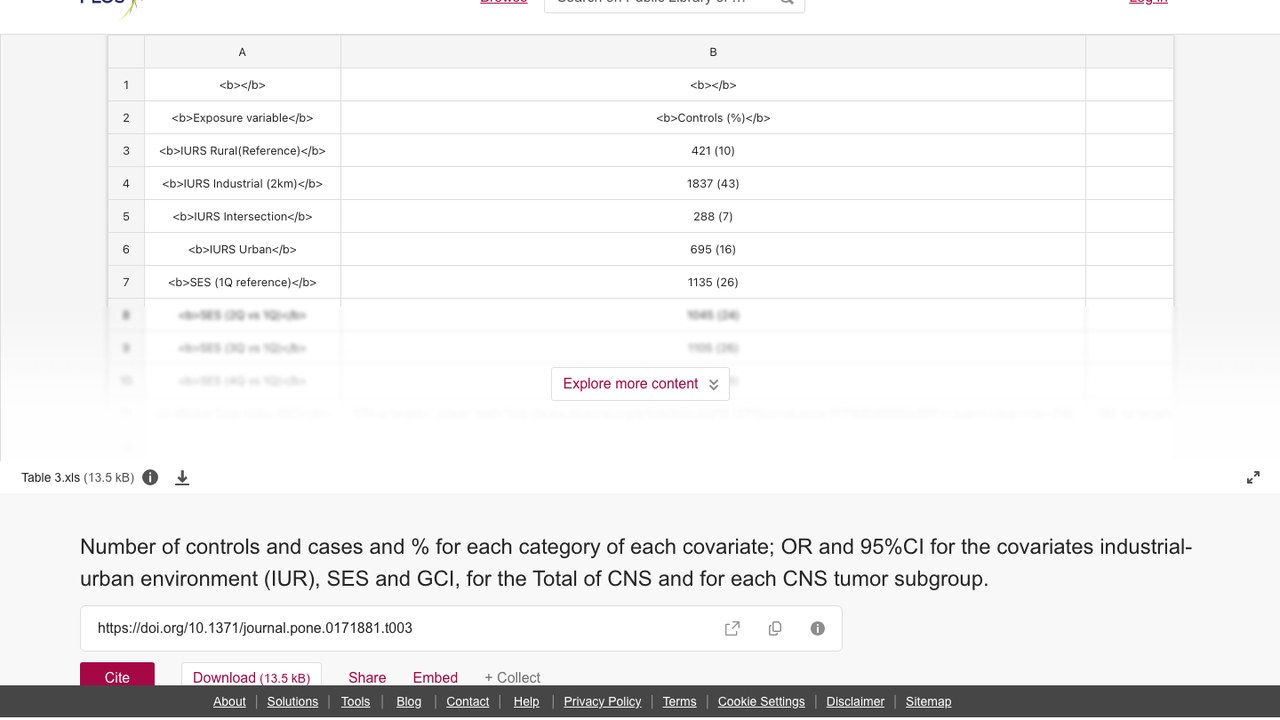
Task: Click the + Collect option
Action: (x=512, y=677)
